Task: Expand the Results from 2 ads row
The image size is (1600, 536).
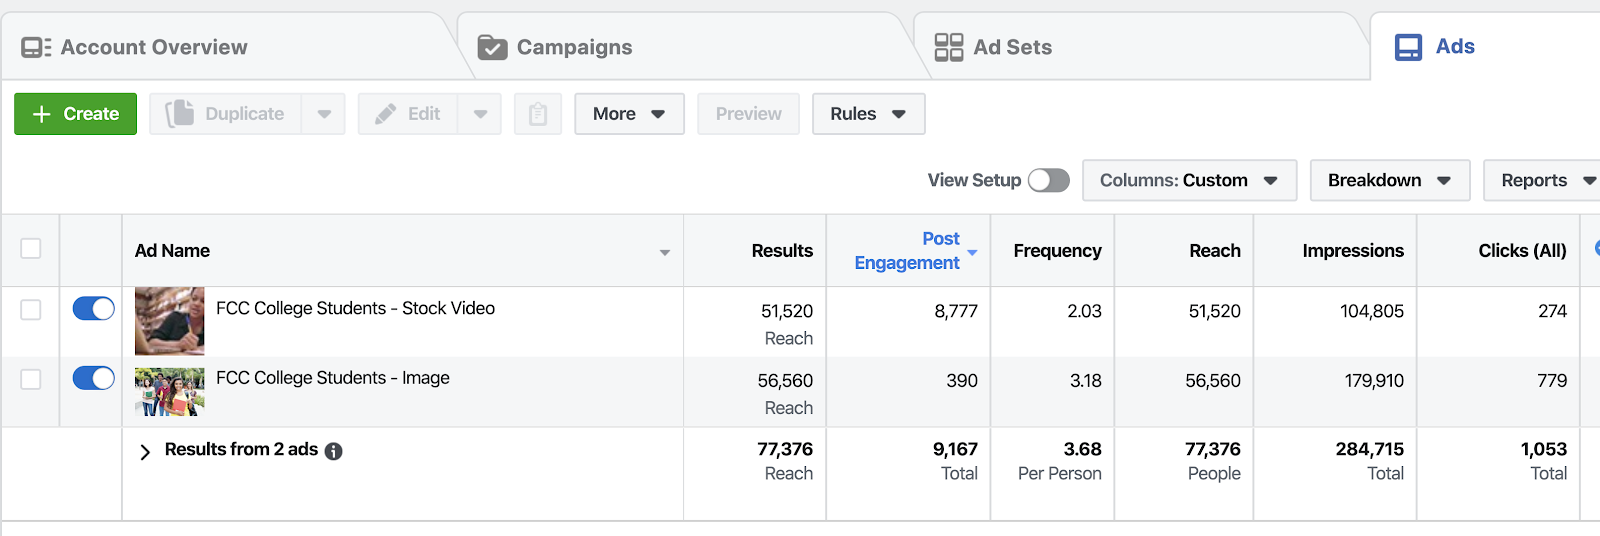Action: 145,451
